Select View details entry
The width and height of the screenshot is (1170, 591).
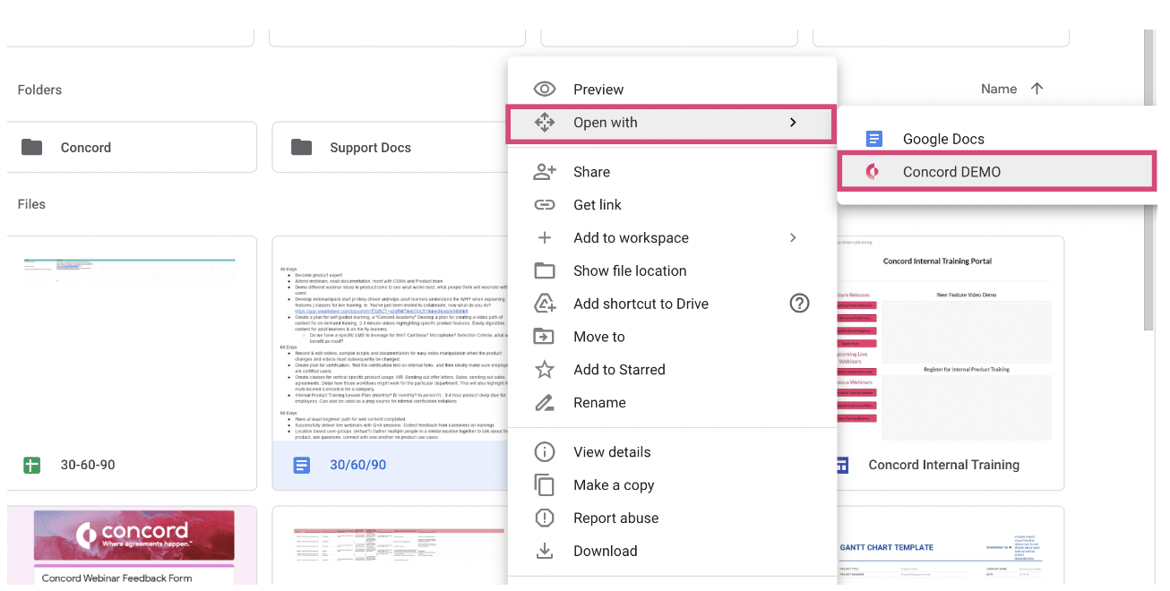(x=672, y=451)
